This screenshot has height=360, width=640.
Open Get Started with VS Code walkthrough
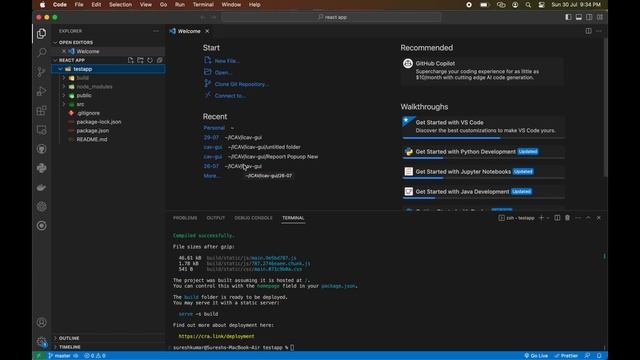(483, 127)
